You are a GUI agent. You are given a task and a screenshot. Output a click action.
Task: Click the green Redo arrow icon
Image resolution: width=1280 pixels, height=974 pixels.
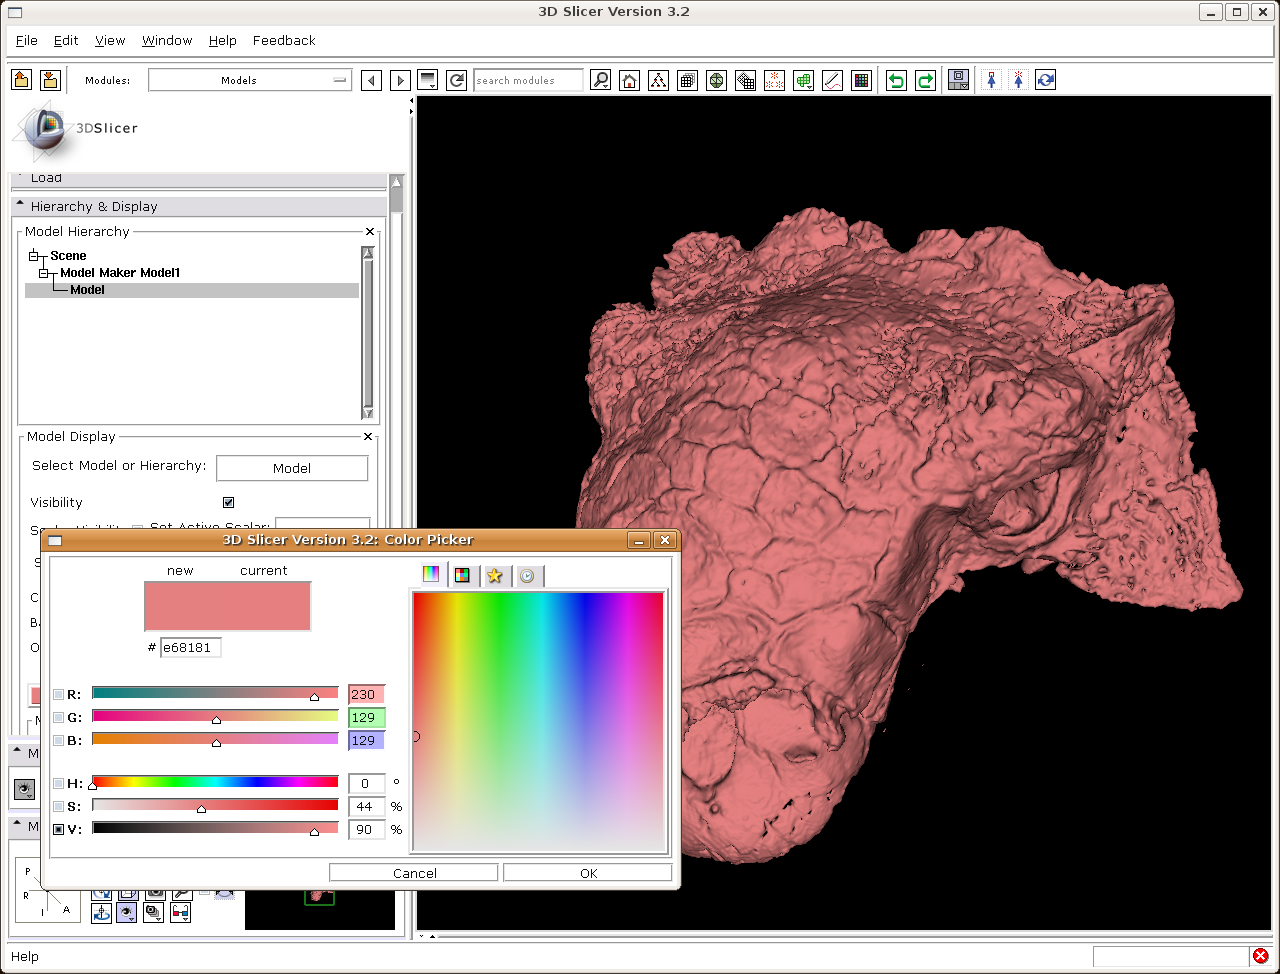(x=925, y=80)
